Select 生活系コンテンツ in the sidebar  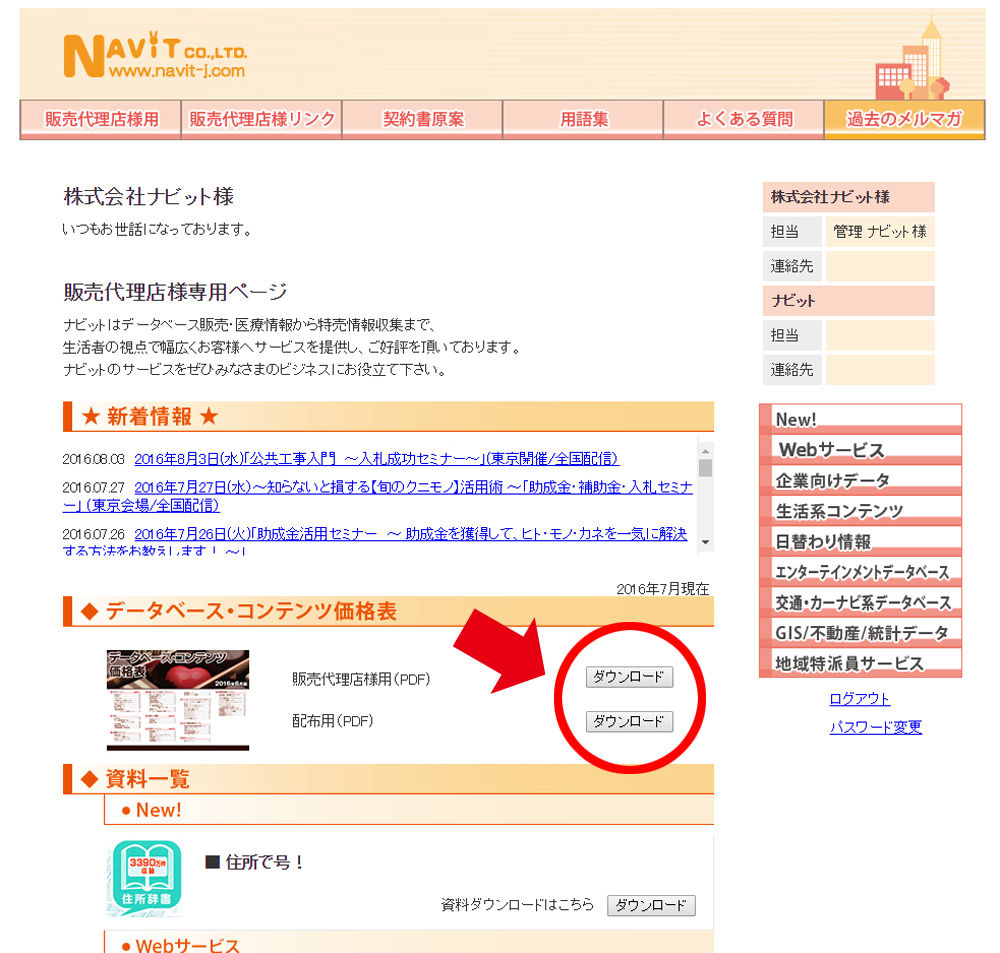tap(861, 511)
